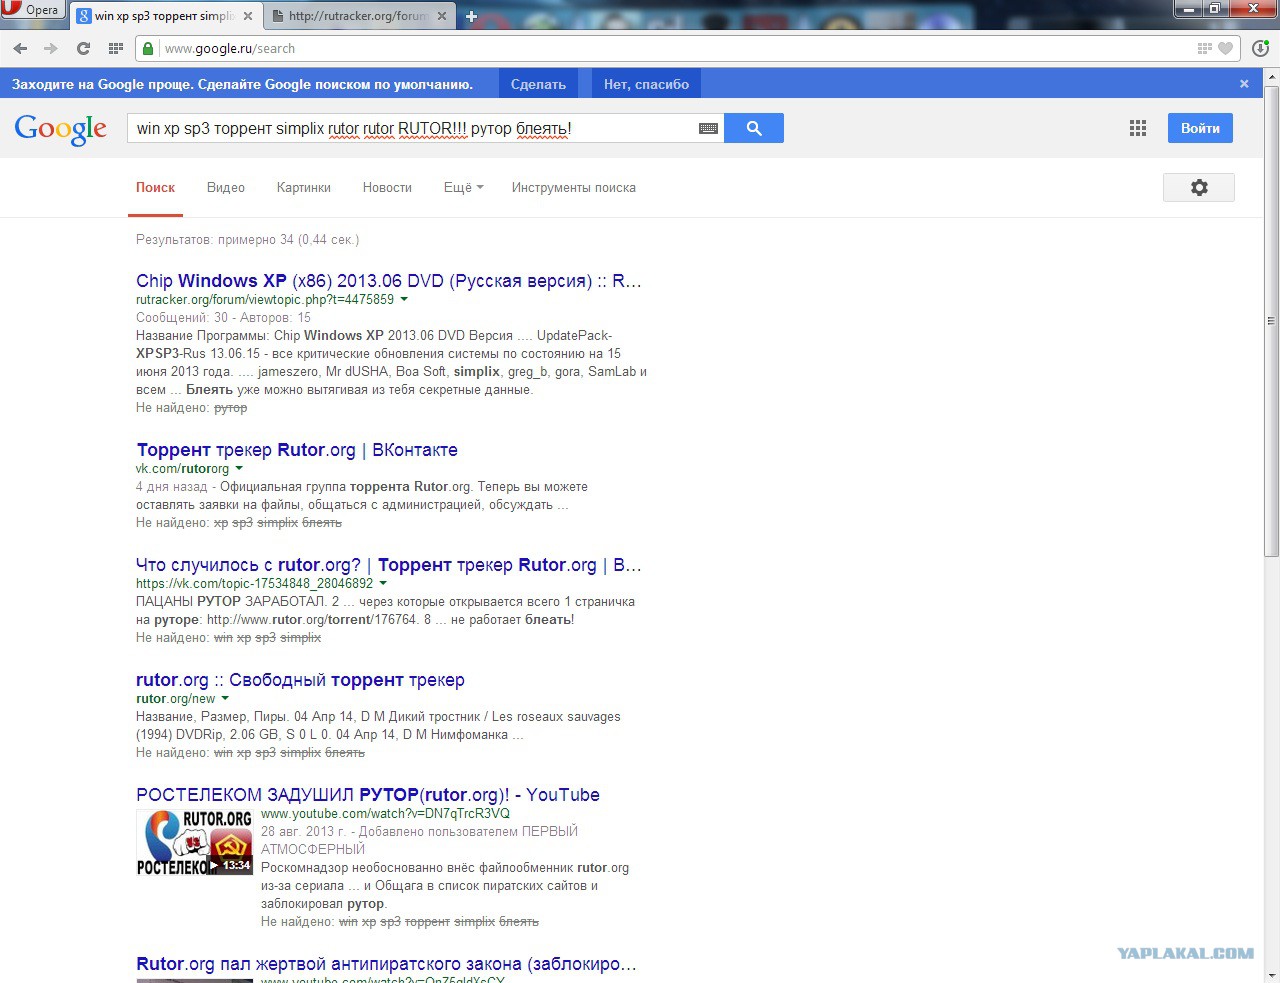Click the Войти sign-in button

click(x=1200, y=128)
